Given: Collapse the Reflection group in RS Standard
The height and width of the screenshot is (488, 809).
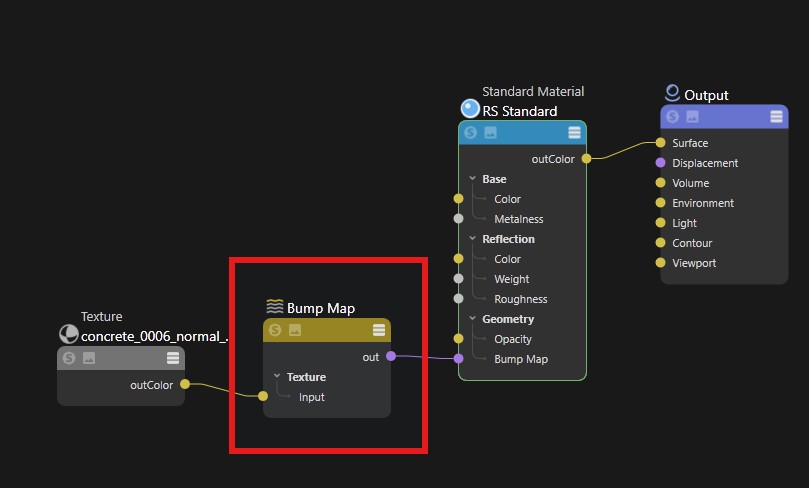Looking at the screenshot, I should pyautogui.click(x=473, y=238).
